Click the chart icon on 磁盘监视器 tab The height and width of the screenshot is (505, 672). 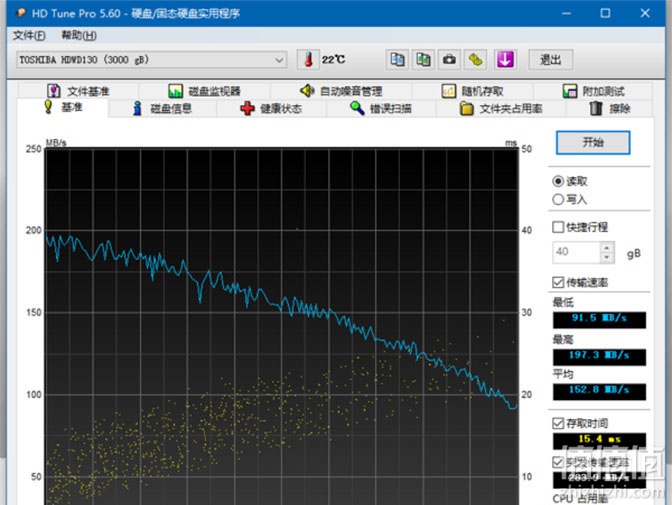(x=175, y=91)
